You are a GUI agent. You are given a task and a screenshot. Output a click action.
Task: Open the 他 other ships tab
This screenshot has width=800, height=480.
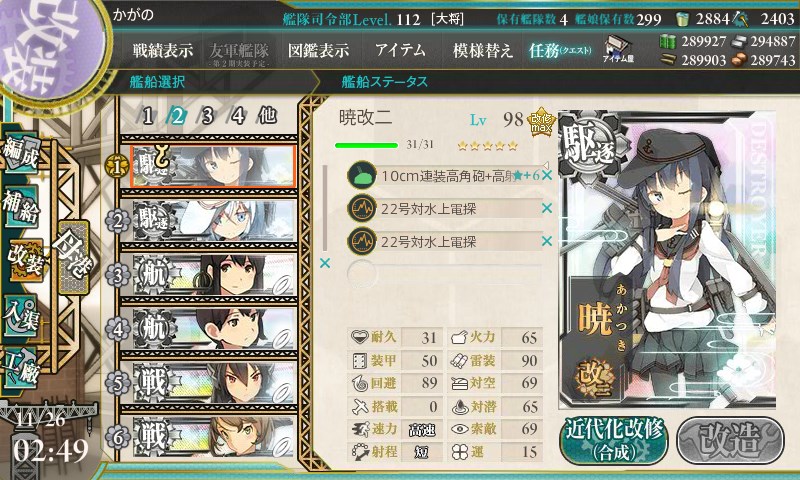(267, 116)
